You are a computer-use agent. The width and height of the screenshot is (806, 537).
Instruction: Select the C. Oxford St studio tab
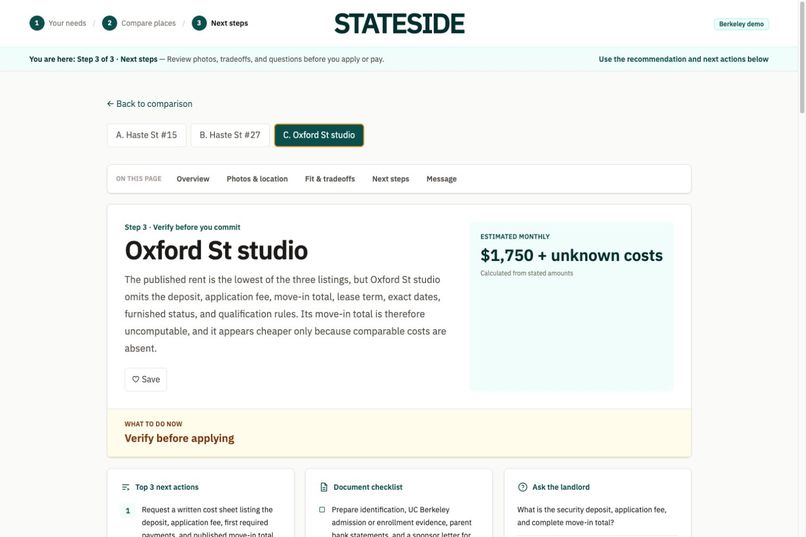coord(319,135)
